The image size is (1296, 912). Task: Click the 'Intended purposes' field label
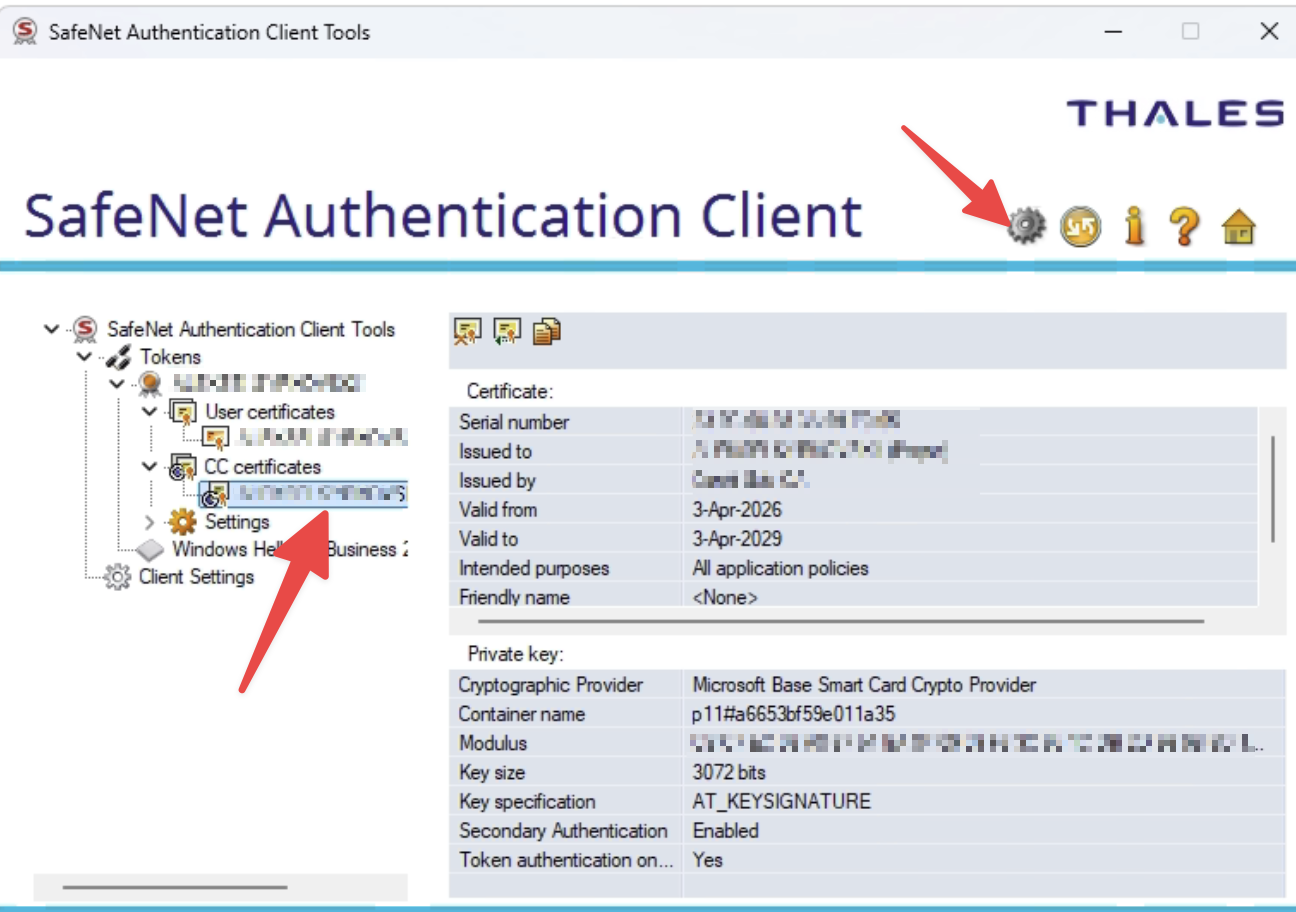click(534, 568)
